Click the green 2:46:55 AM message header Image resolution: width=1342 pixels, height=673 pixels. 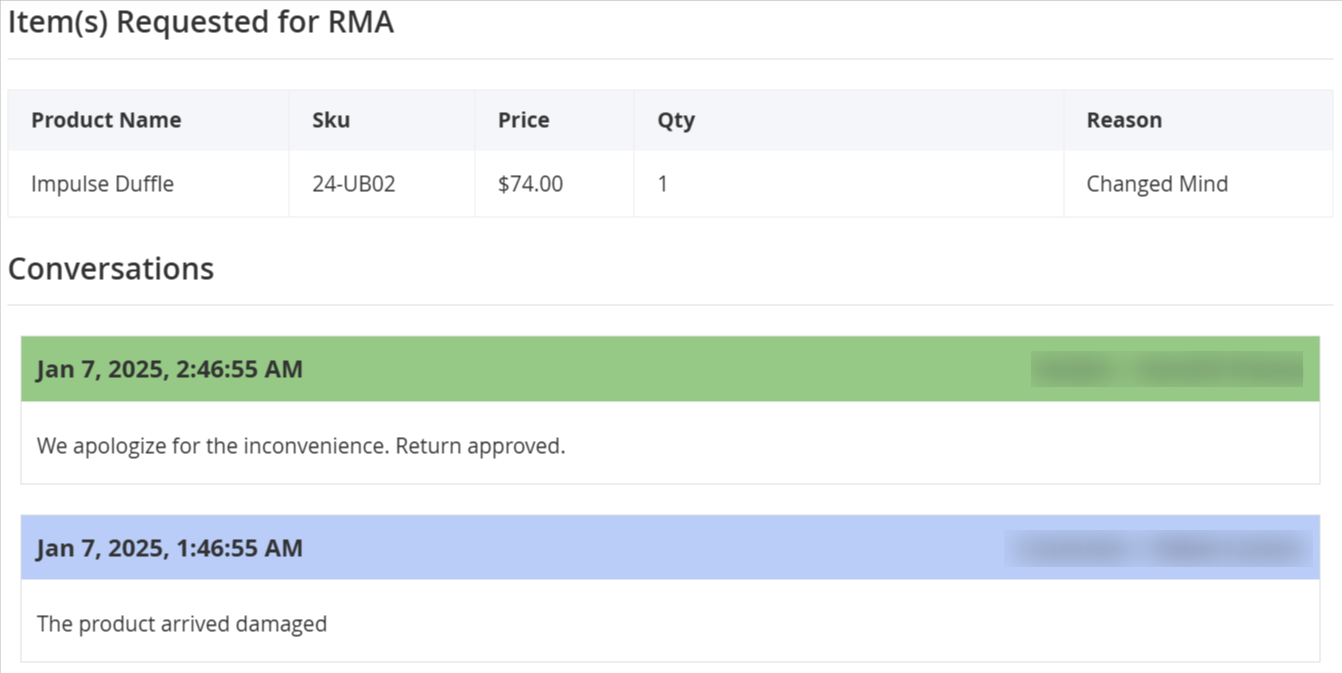pos(670,369)
